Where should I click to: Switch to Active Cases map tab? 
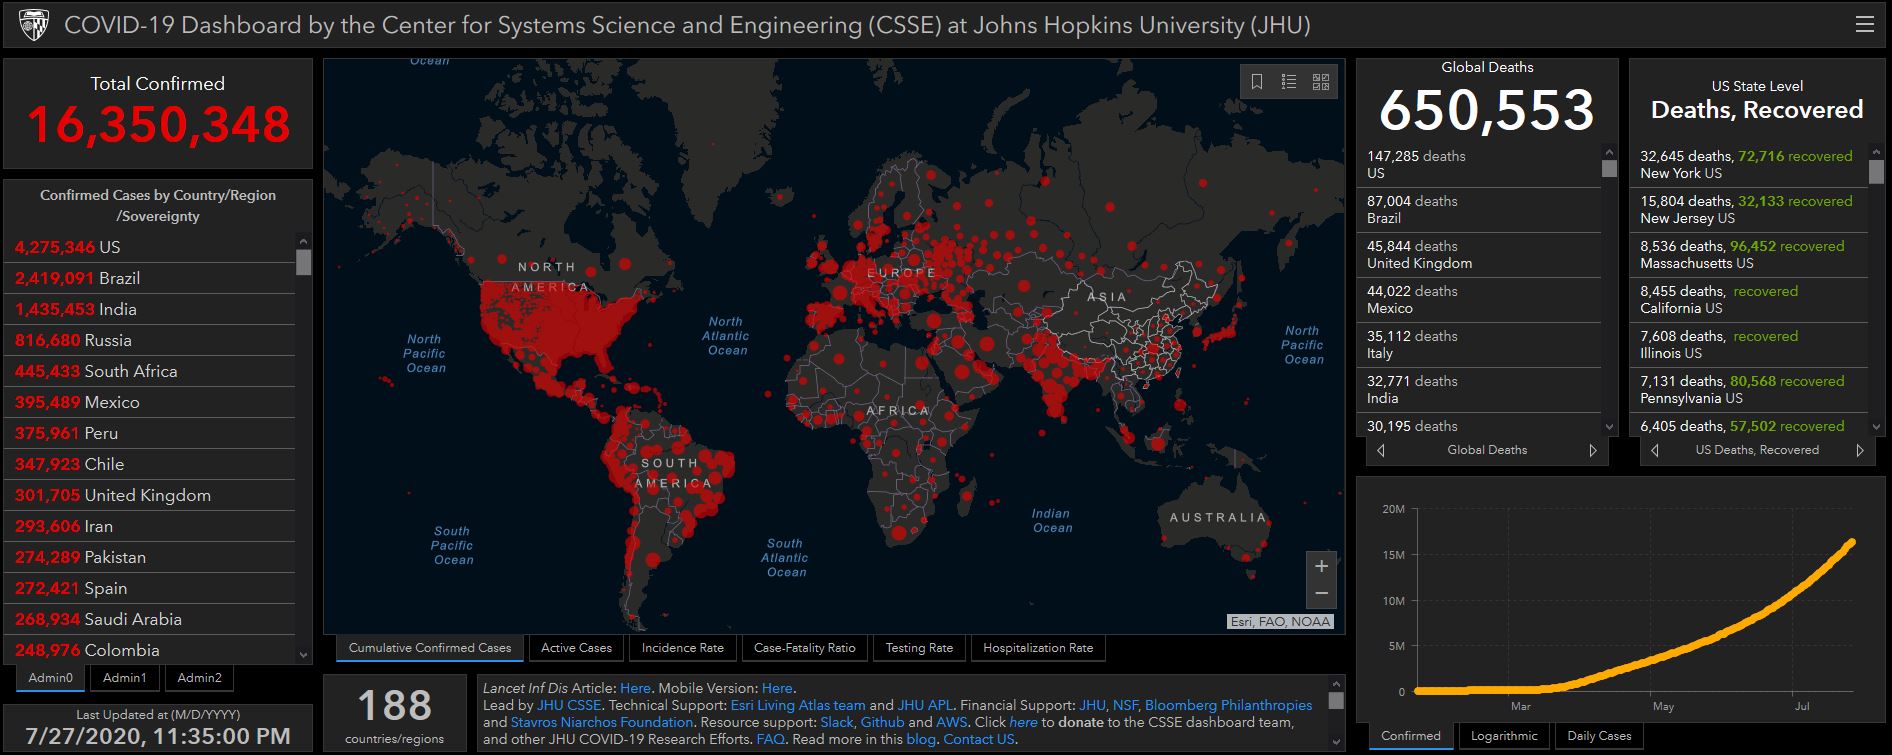[x=576, y=648]
